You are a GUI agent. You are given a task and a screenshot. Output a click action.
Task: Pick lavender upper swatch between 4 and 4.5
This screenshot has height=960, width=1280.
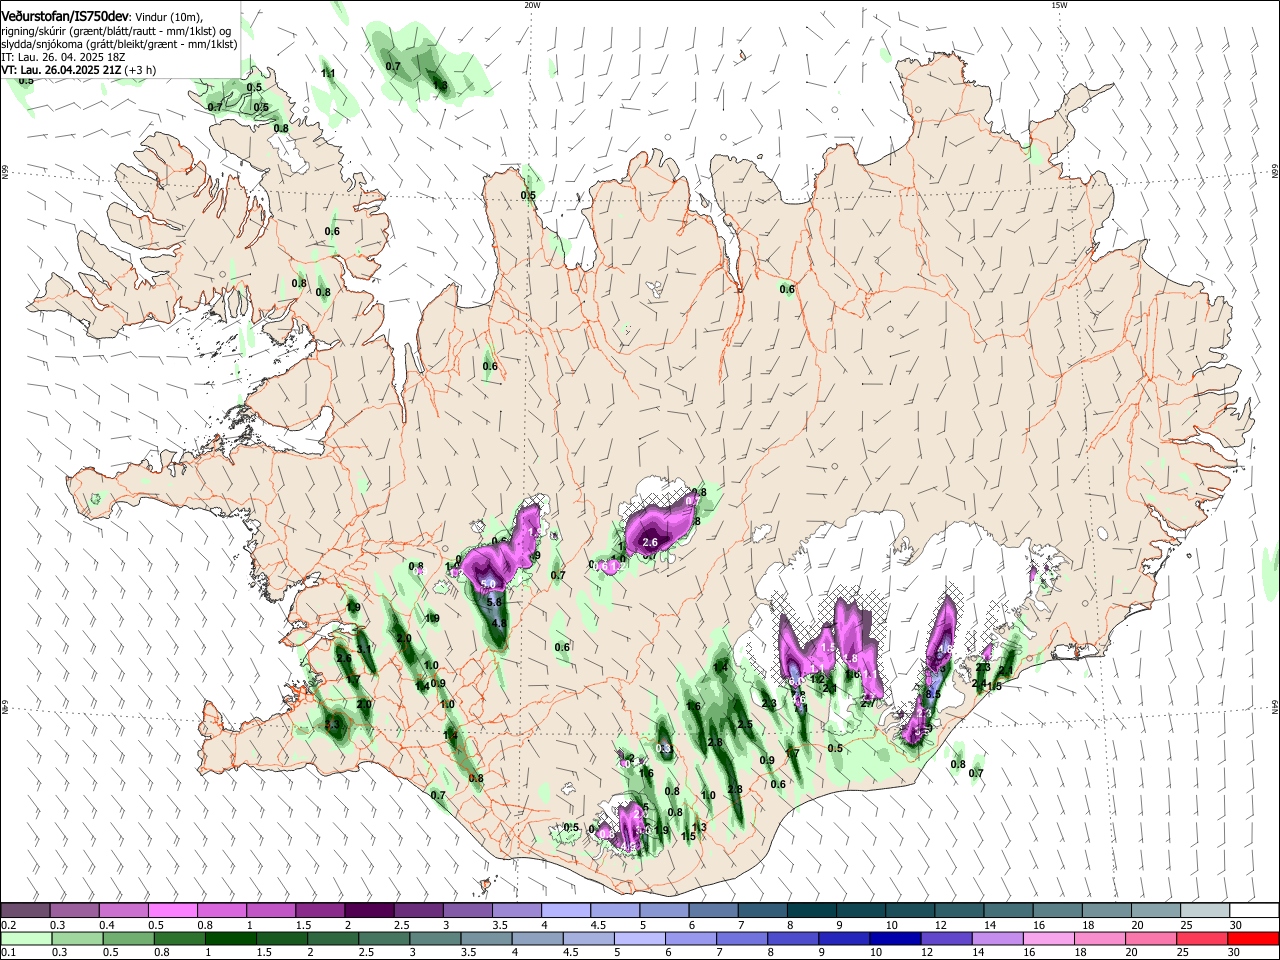tap(565, 910)
